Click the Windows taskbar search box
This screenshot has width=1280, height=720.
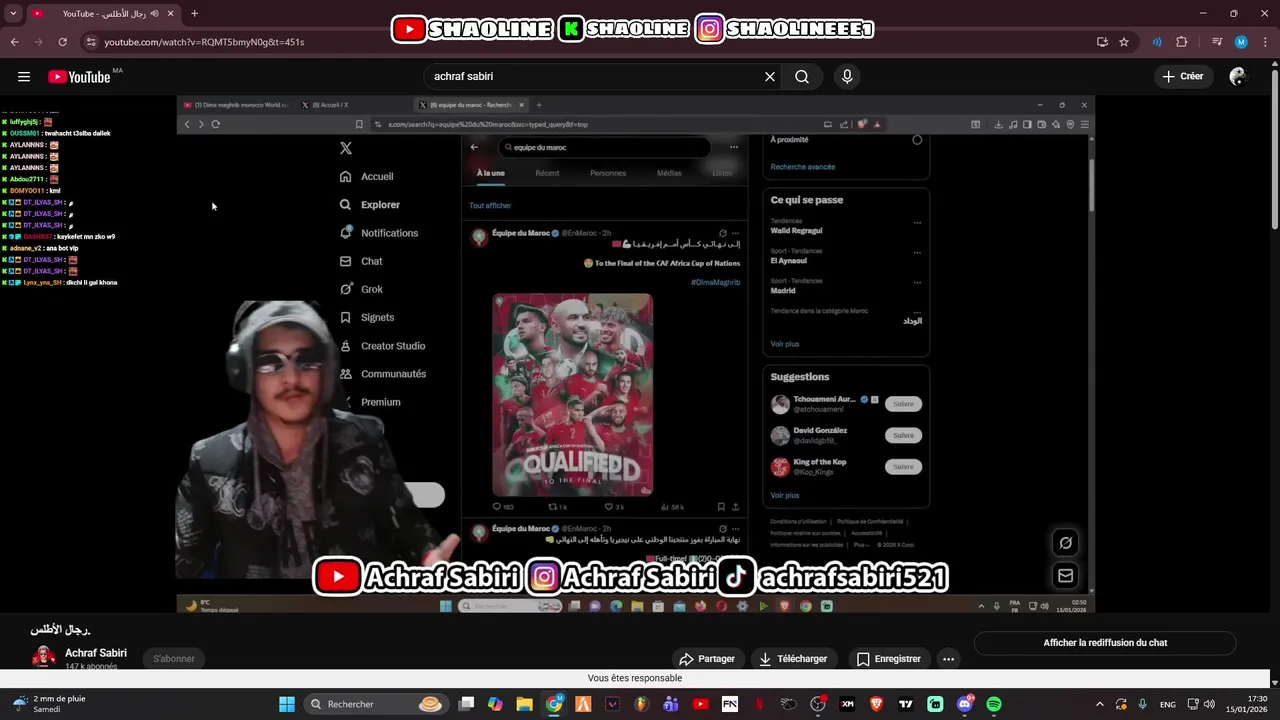[375, 704]
